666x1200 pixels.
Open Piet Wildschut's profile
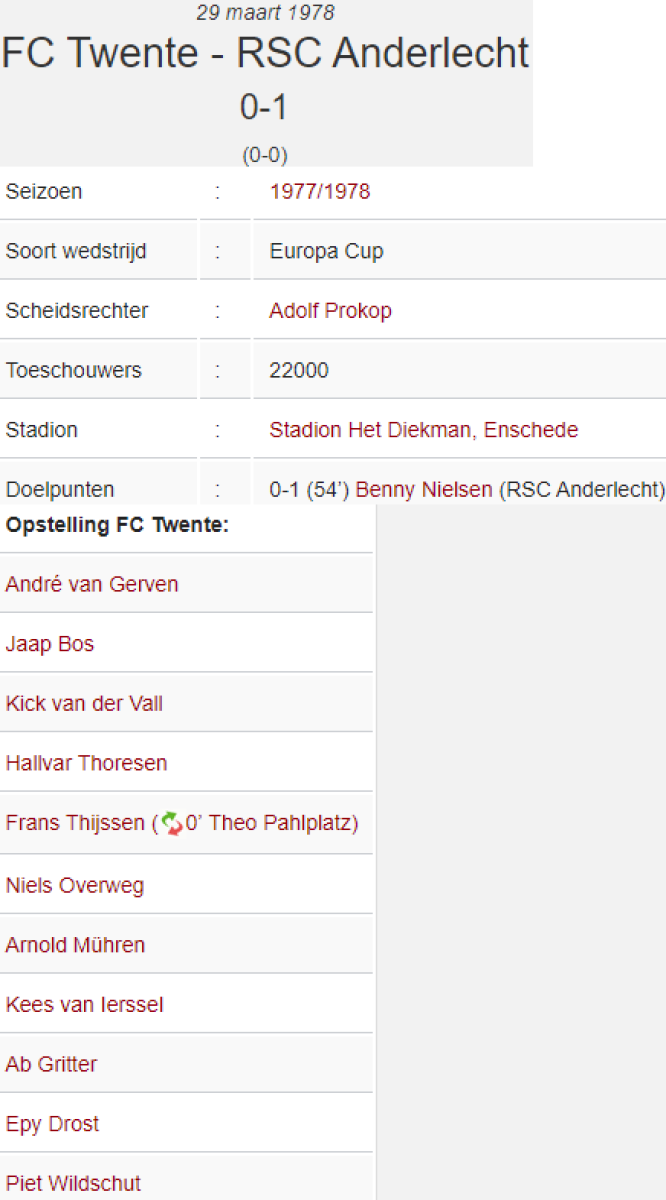click(73, 1184)
